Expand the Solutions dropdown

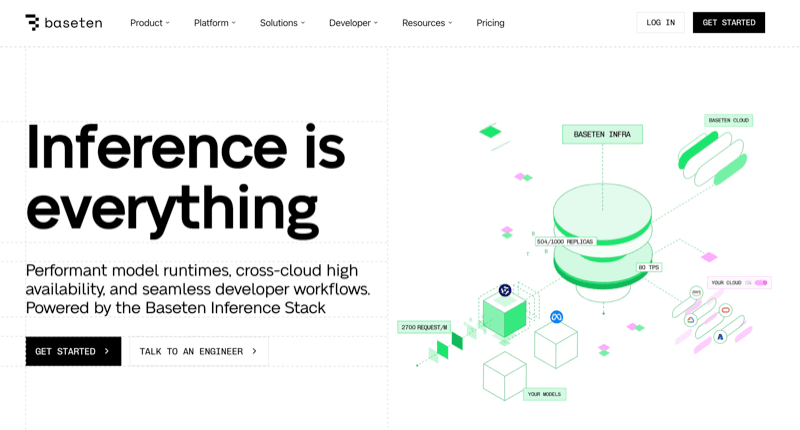pyautogui.click(x=282, y=22)
